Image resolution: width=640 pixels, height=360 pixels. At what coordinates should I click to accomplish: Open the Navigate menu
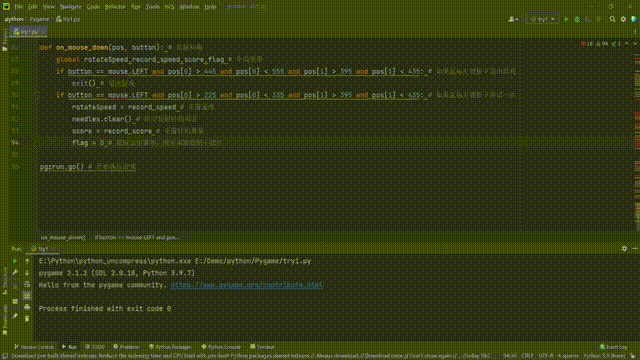click(70, 7)
